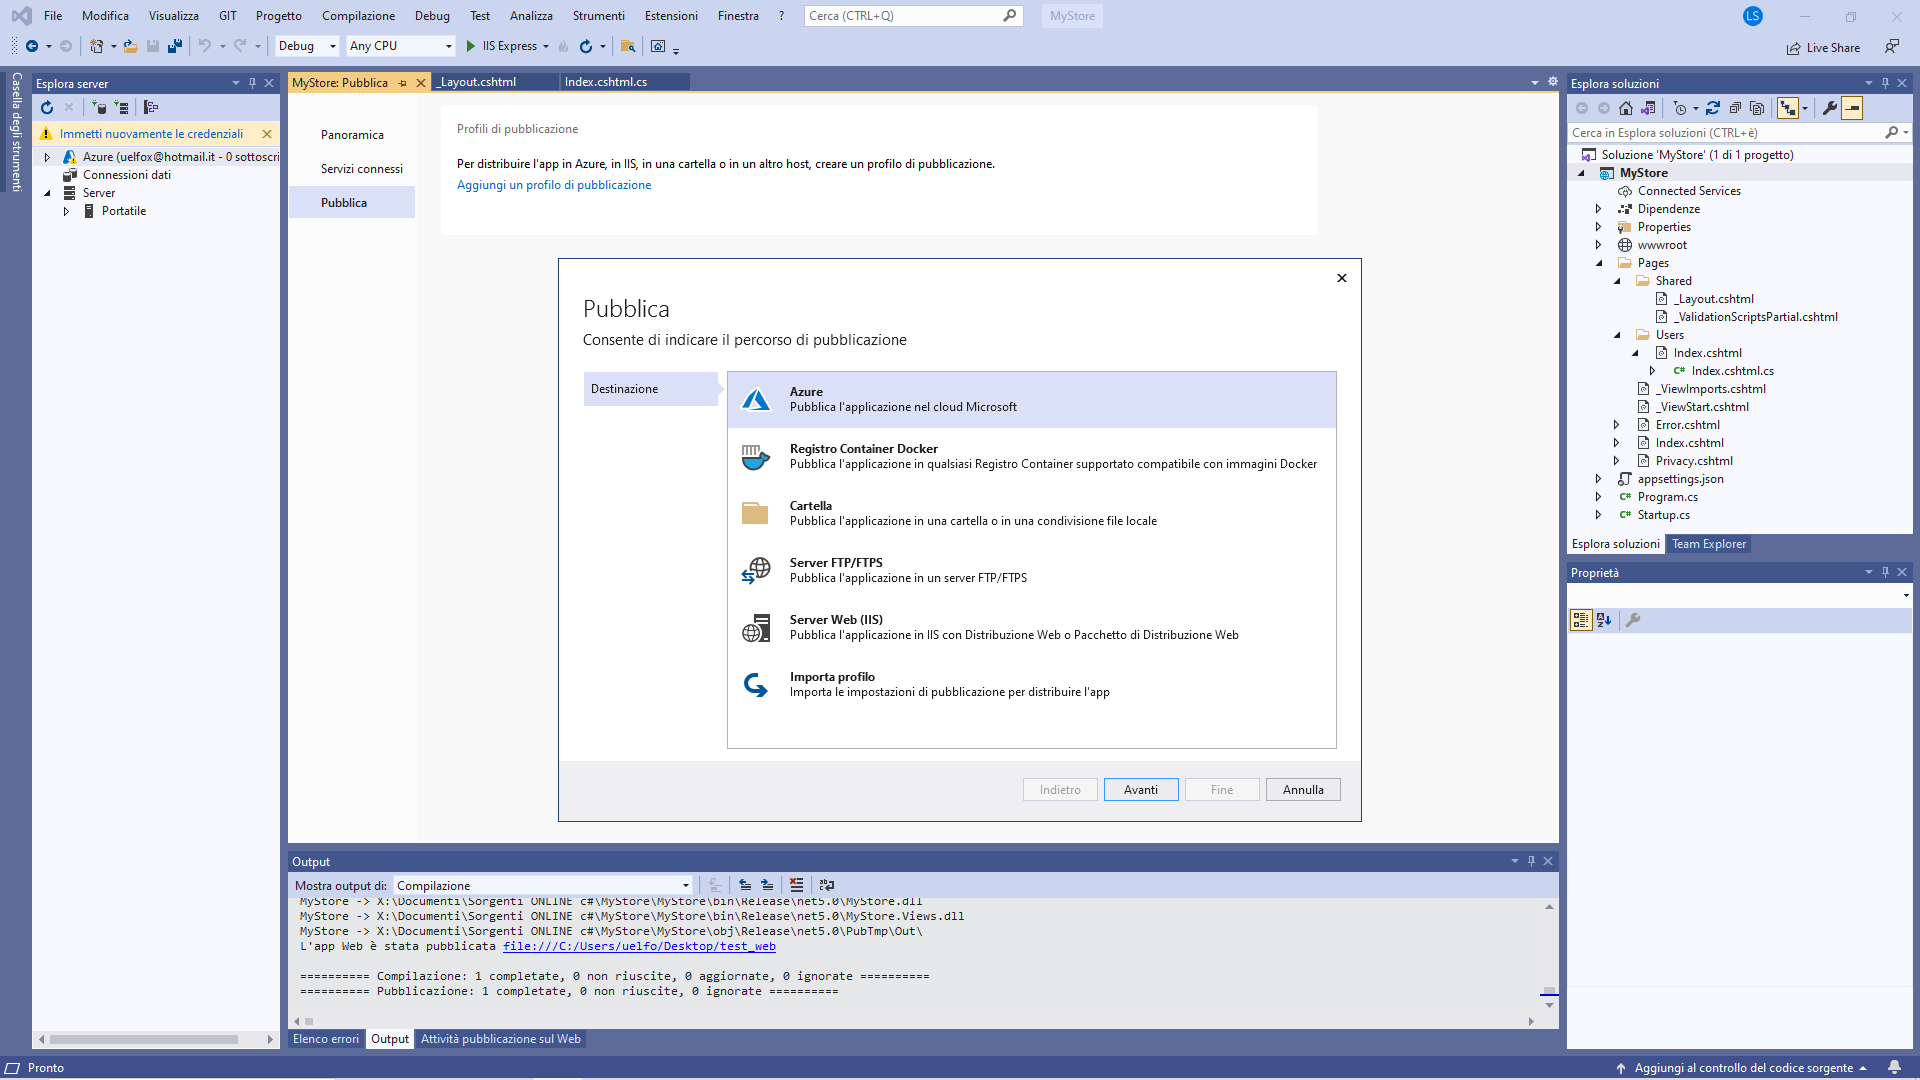Click the pending changes filter clock icon
Viewport: 1920px width, 1080px height.
coord(1680,108)
